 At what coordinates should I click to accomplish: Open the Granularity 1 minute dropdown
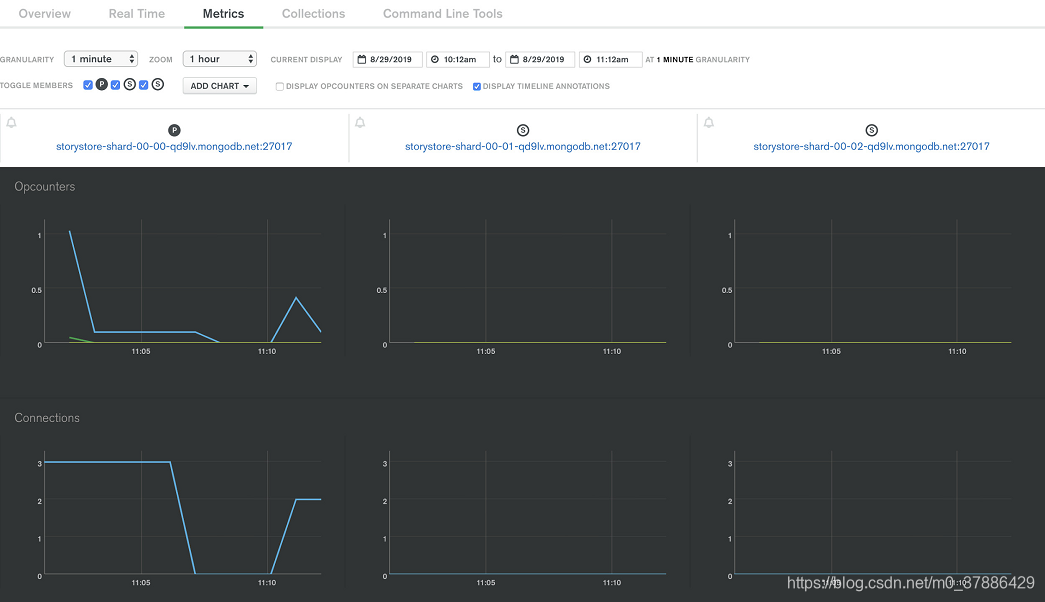coord(101,59)
